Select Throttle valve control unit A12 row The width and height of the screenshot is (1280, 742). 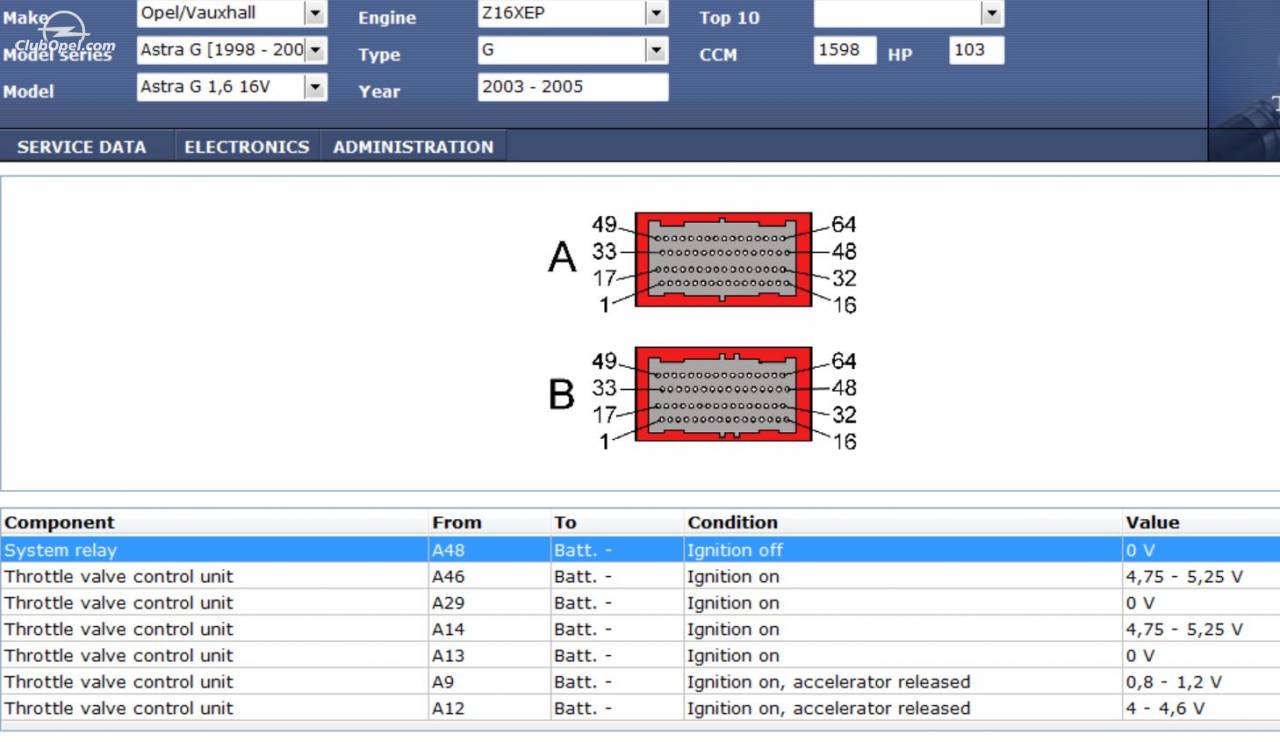pos(640,708)
